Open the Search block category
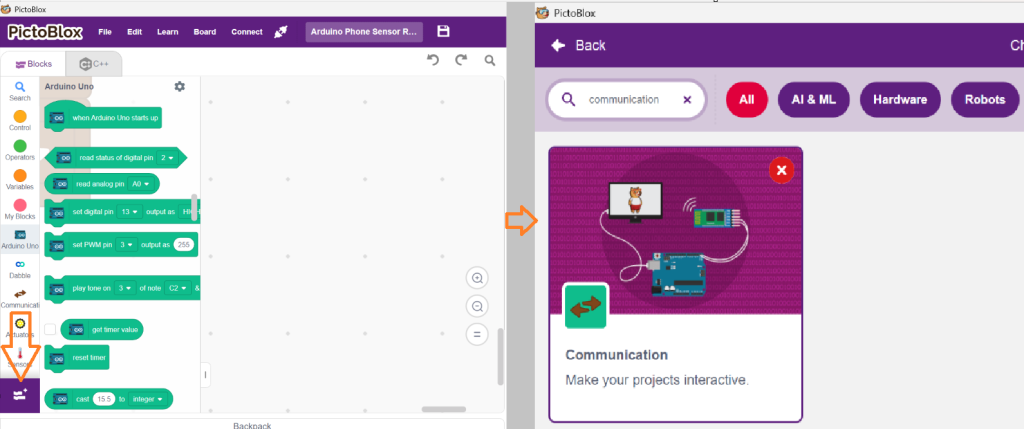Screen dimensions: 1024x429 click(x=20, y=91)
